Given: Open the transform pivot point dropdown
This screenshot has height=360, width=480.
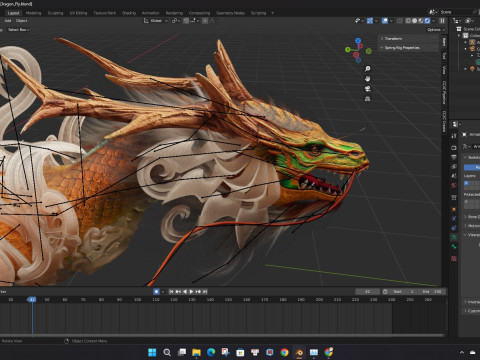Looking at the screenshot, I should [x=175, y=21].
